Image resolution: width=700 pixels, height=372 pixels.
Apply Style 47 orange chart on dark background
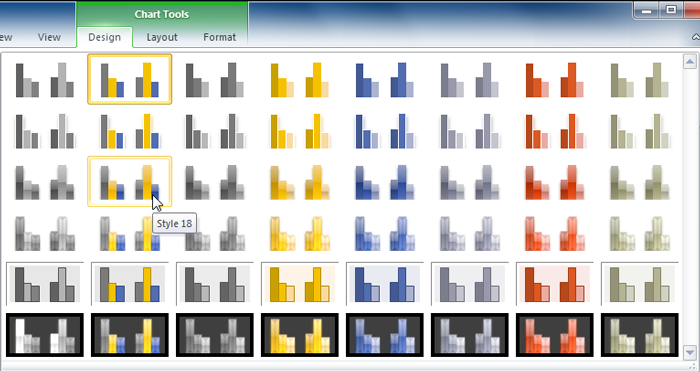tap(554, 335)
